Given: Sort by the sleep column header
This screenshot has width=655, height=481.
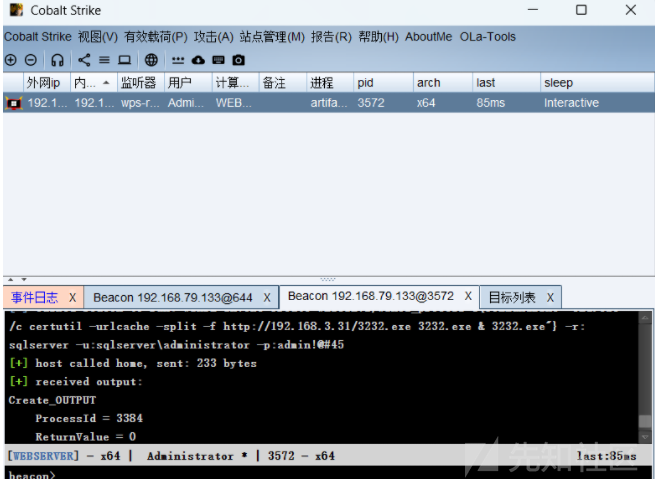Looking at the screenshot, I should tap(597, 83).
